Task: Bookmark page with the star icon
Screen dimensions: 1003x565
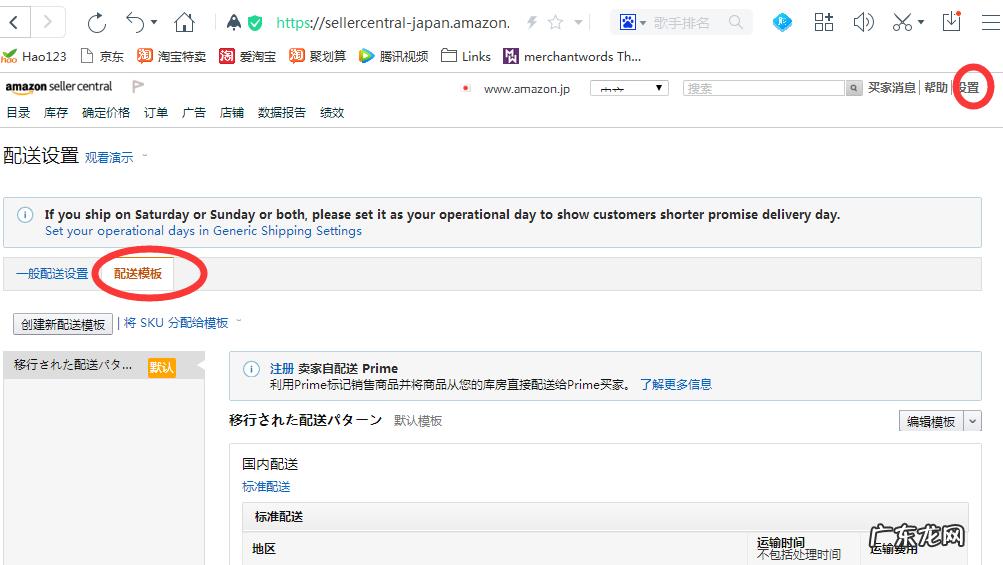Action: pyautogui.click(x=555, y=23)
